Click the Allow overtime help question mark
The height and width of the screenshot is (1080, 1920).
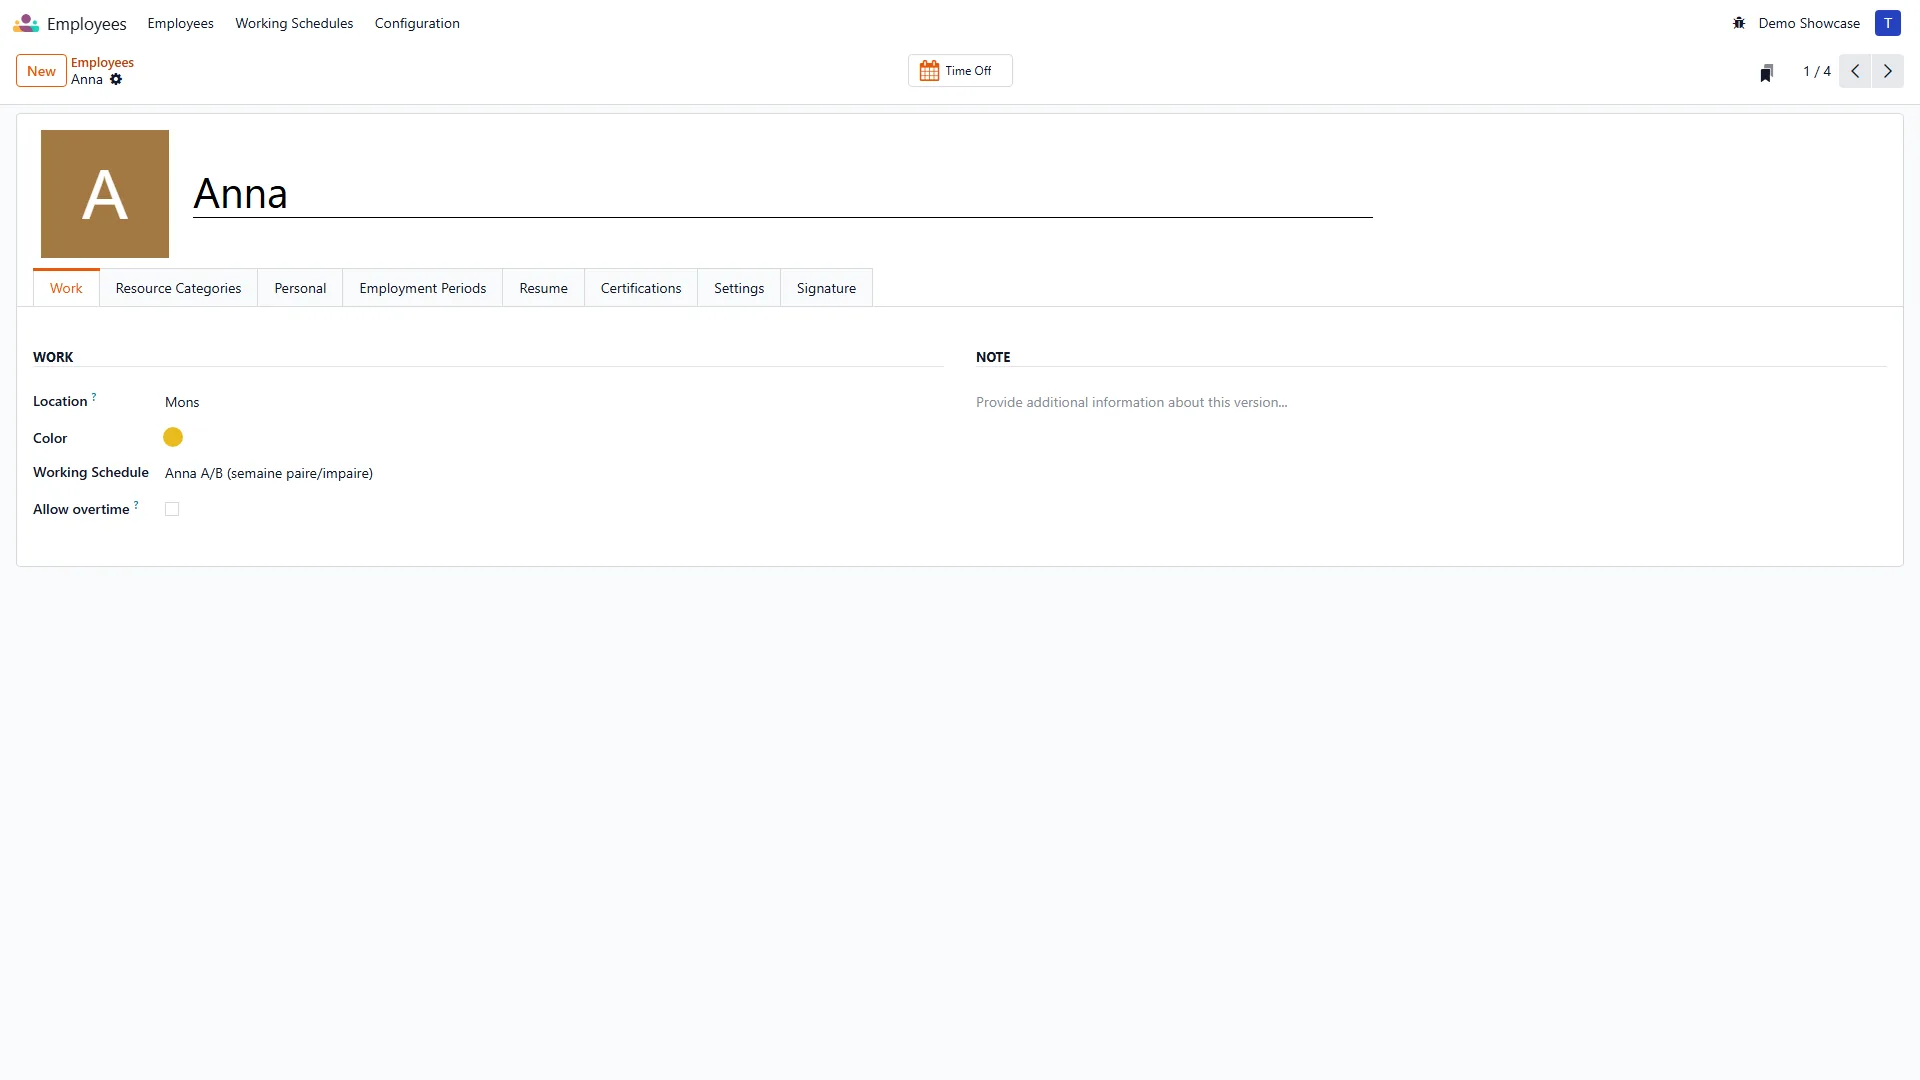(x=136, y=504)
